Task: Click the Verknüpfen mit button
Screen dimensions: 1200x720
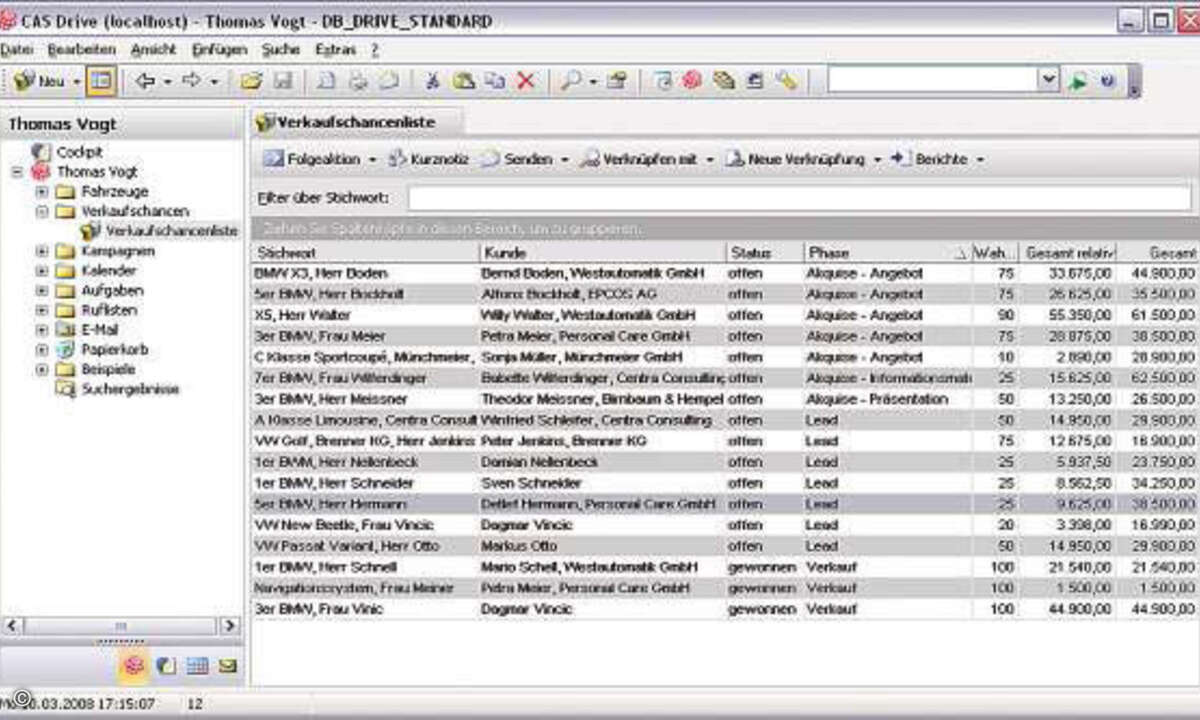Action: [x=648, y=159]
